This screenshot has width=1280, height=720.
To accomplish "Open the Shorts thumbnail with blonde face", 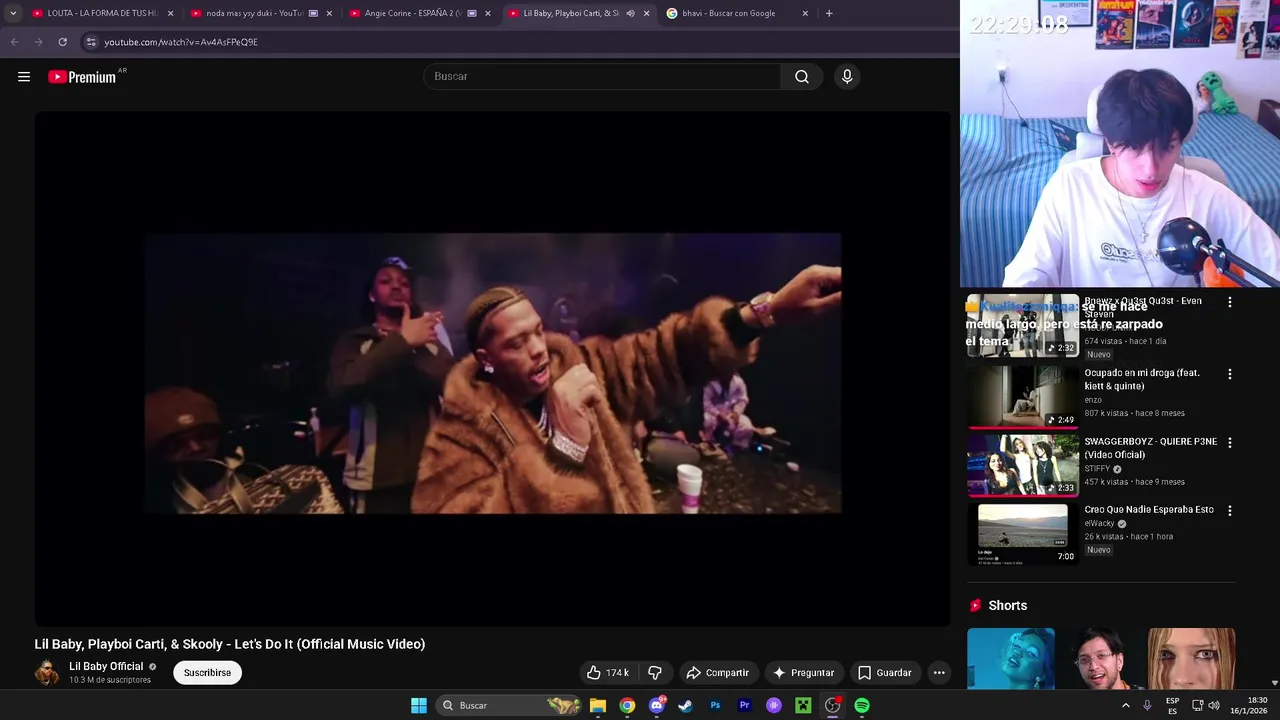I will coord(1191,659).
